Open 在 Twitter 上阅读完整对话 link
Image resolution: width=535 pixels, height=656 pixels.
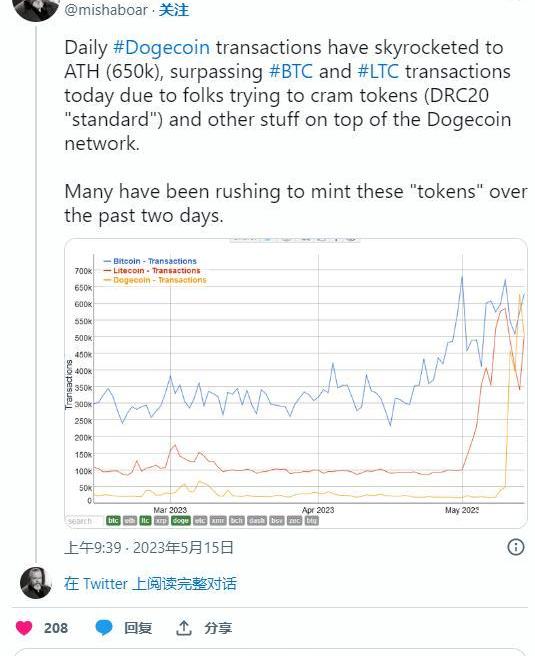tap(150, 584)
